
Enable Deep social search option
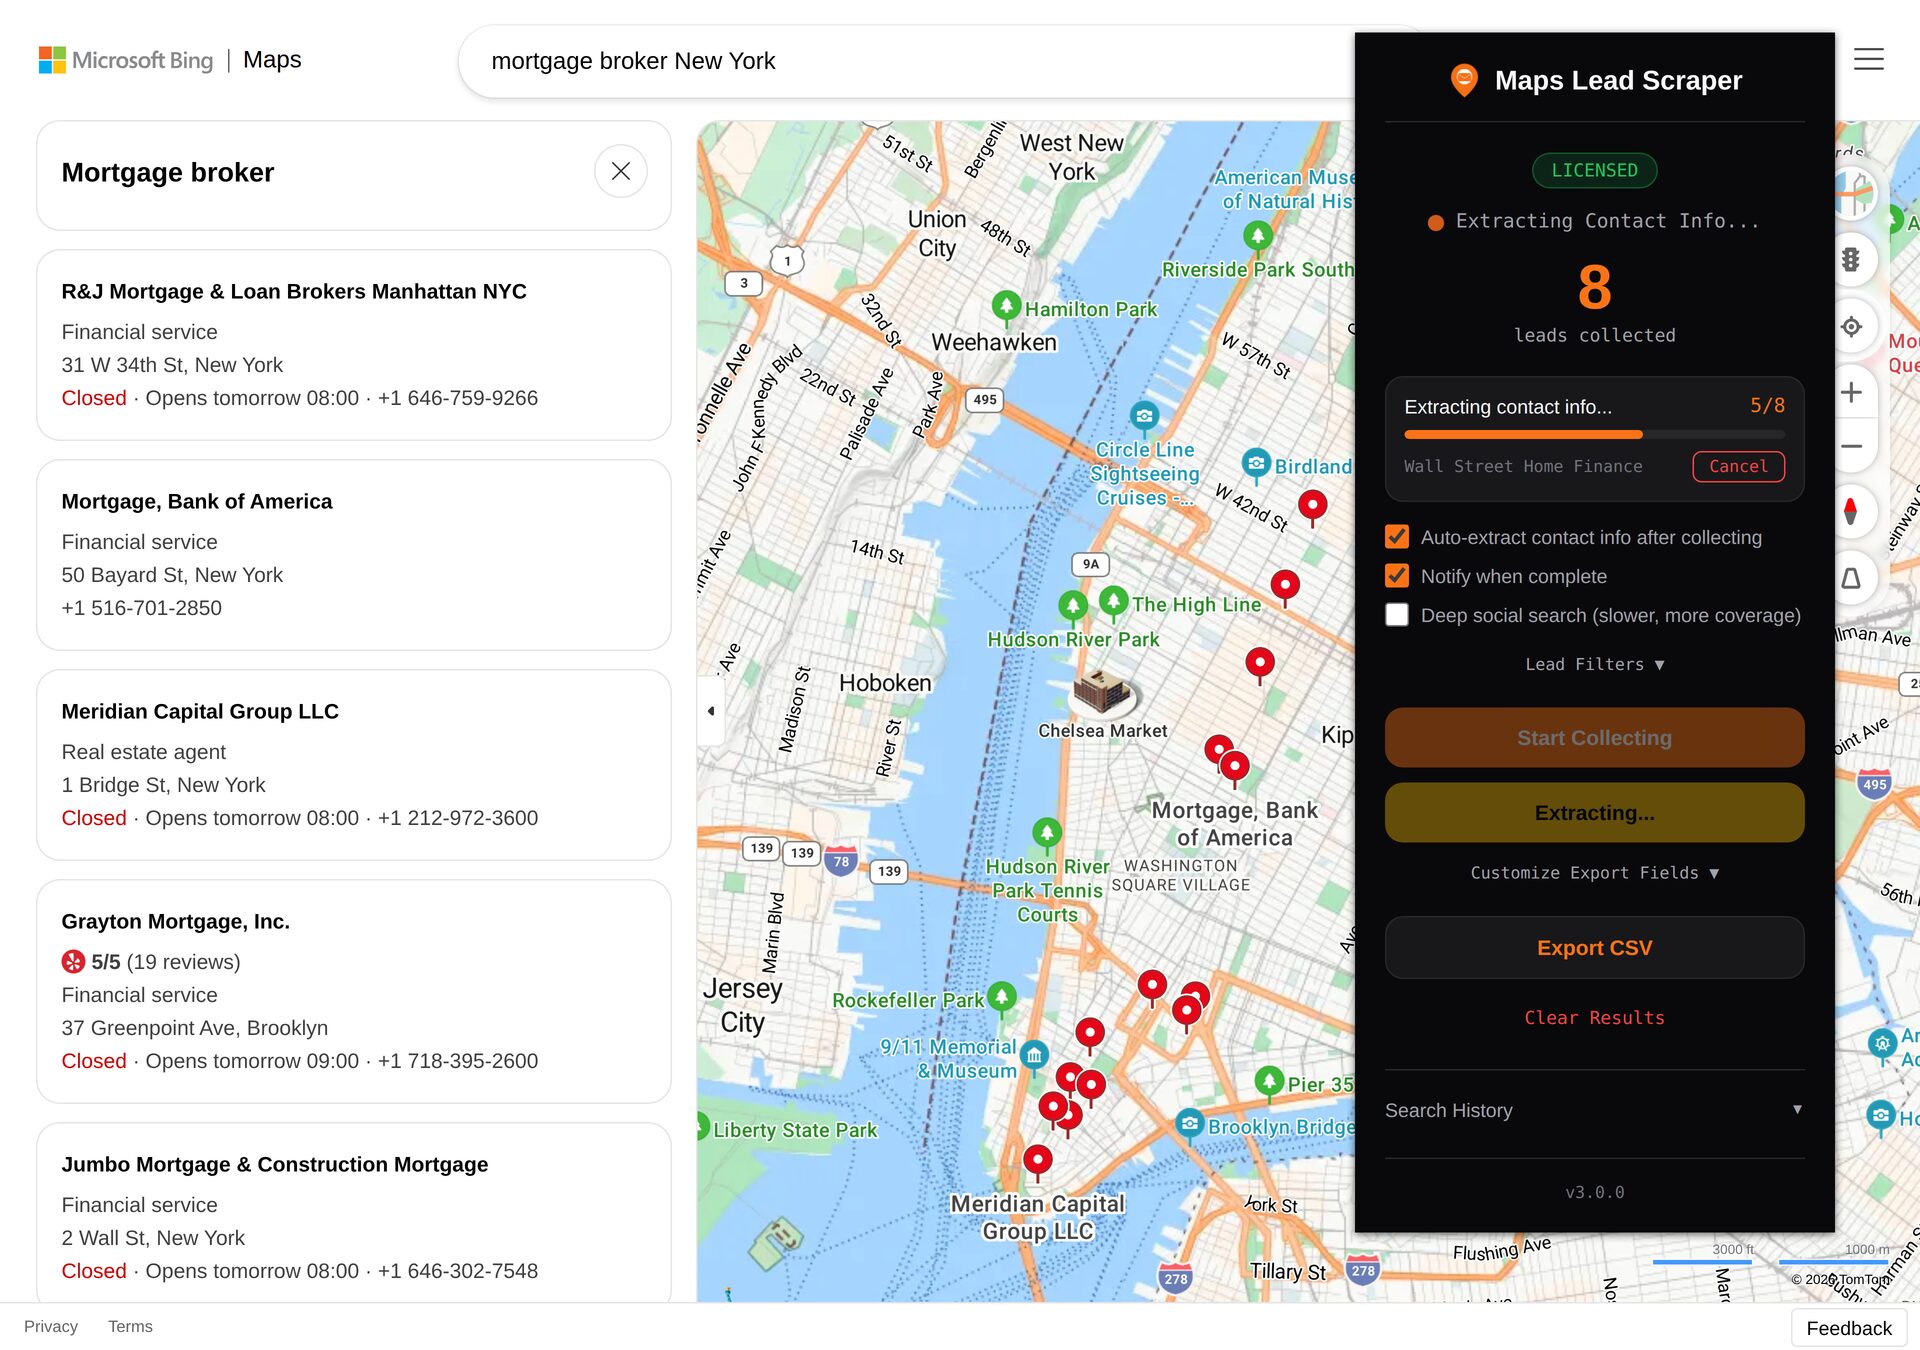1396,615
